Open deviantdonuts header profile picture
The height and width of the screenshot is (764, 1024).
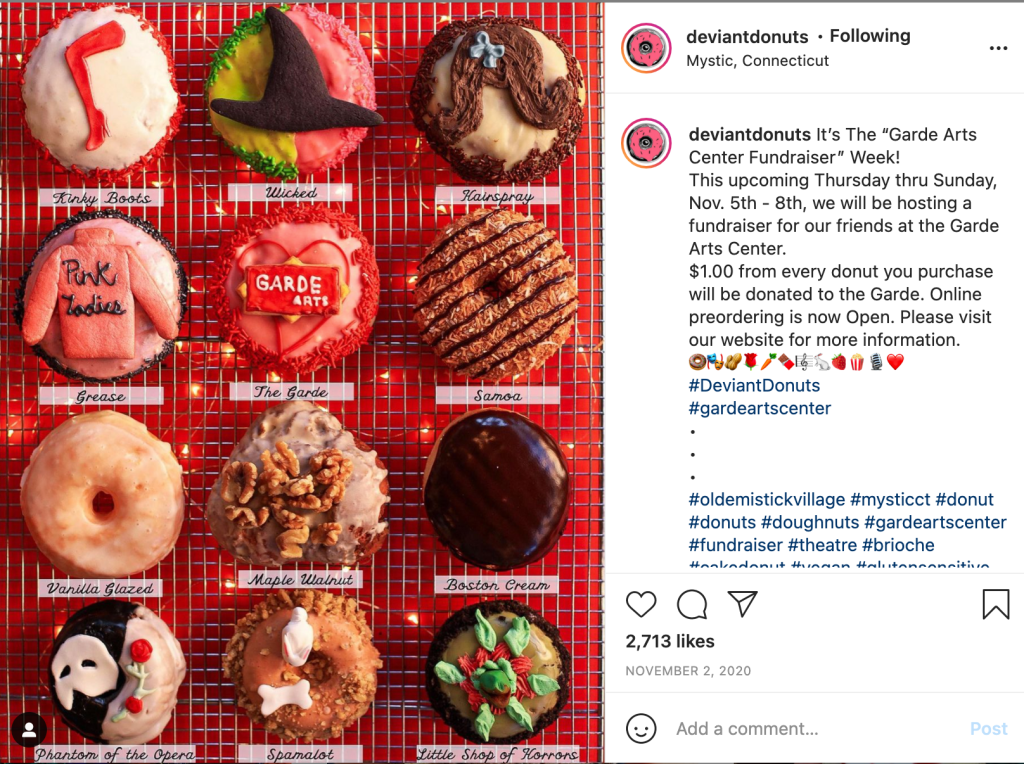click(646, 48)
